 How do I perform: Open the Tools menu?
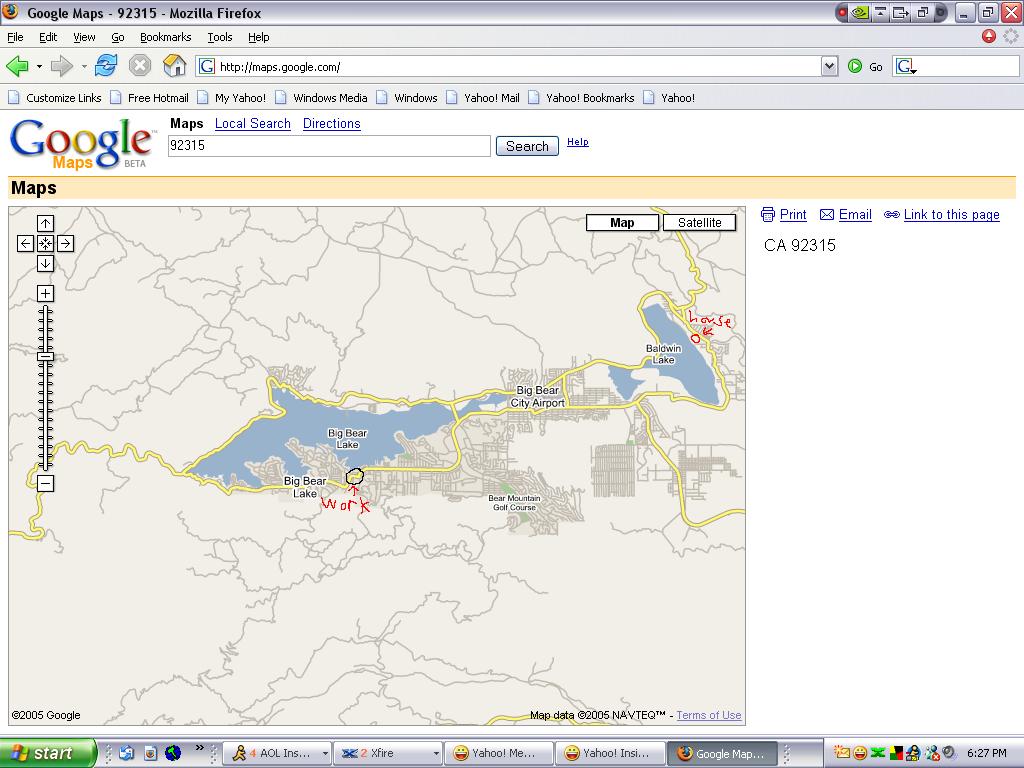coord(219,37)
